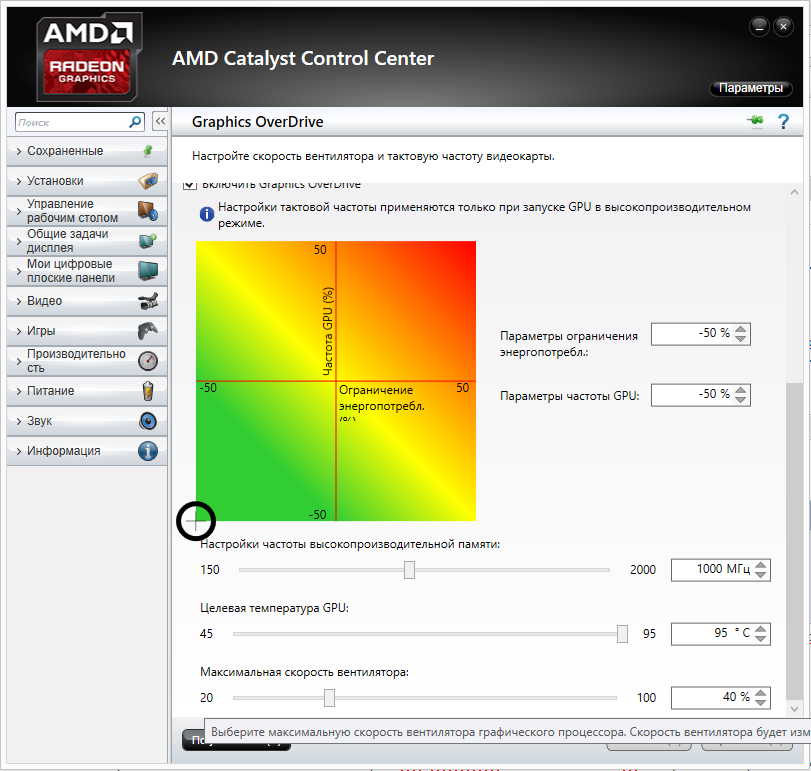Click the Мои цифровые плоские панели monitor icon
This screenshot has width=811, height=771.
(x=148, y=271)
